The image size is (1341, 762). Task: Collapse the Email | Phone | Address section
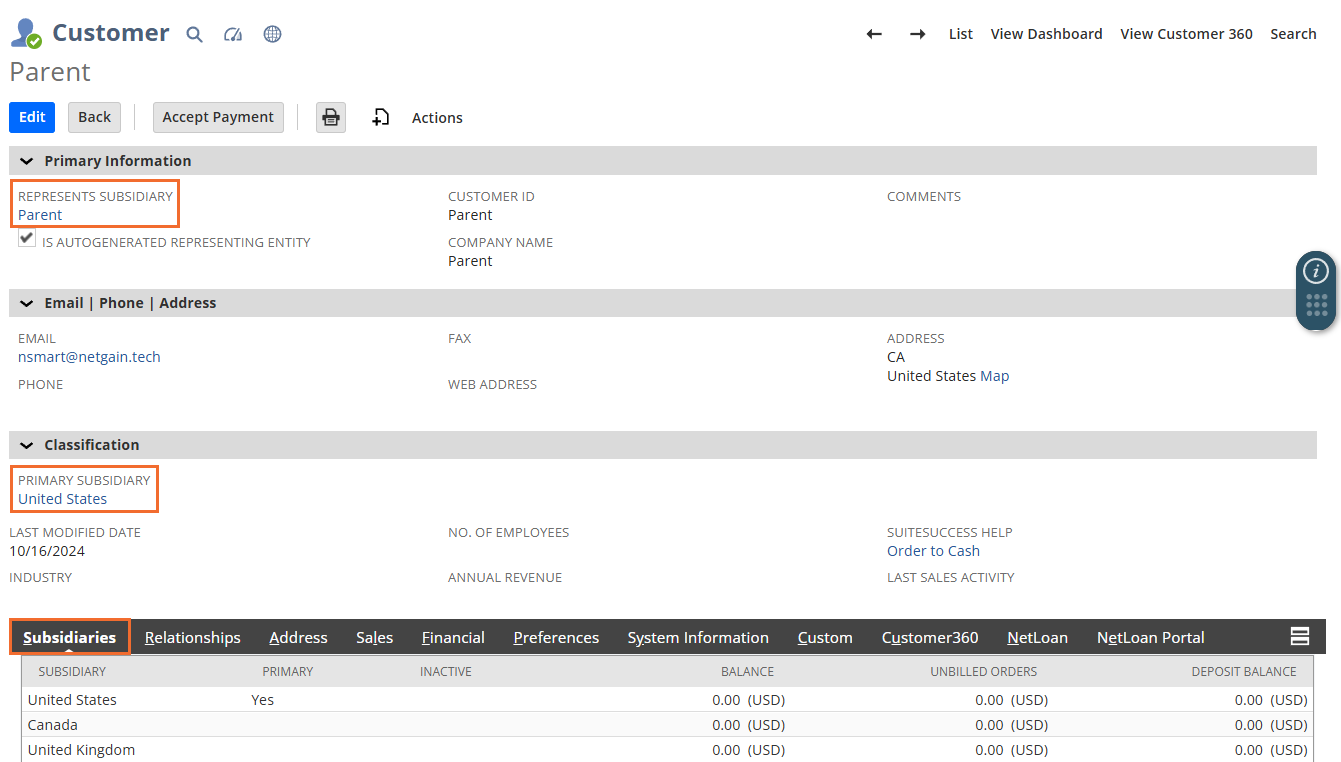pyautogui.click(x=26, y=303)
